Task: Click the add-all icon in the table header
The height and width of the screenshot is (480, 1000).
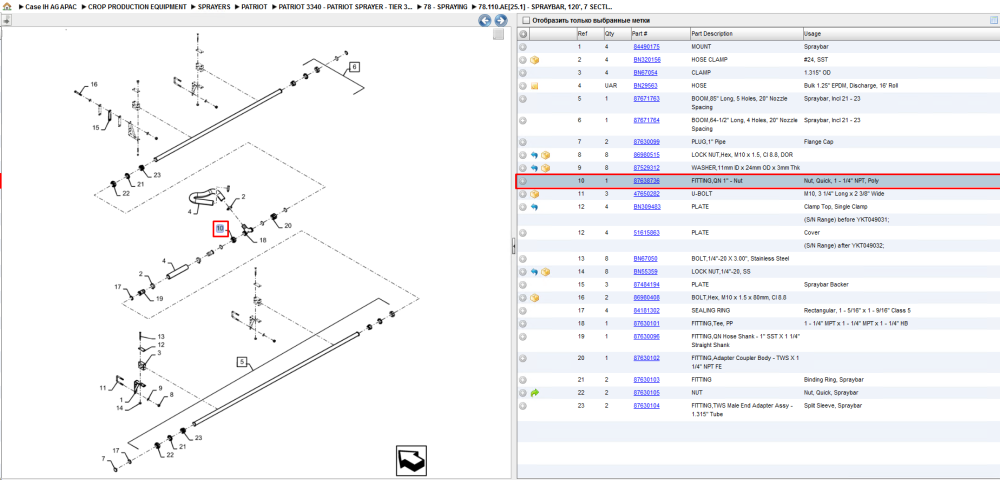Action: [x=523, y=33]
